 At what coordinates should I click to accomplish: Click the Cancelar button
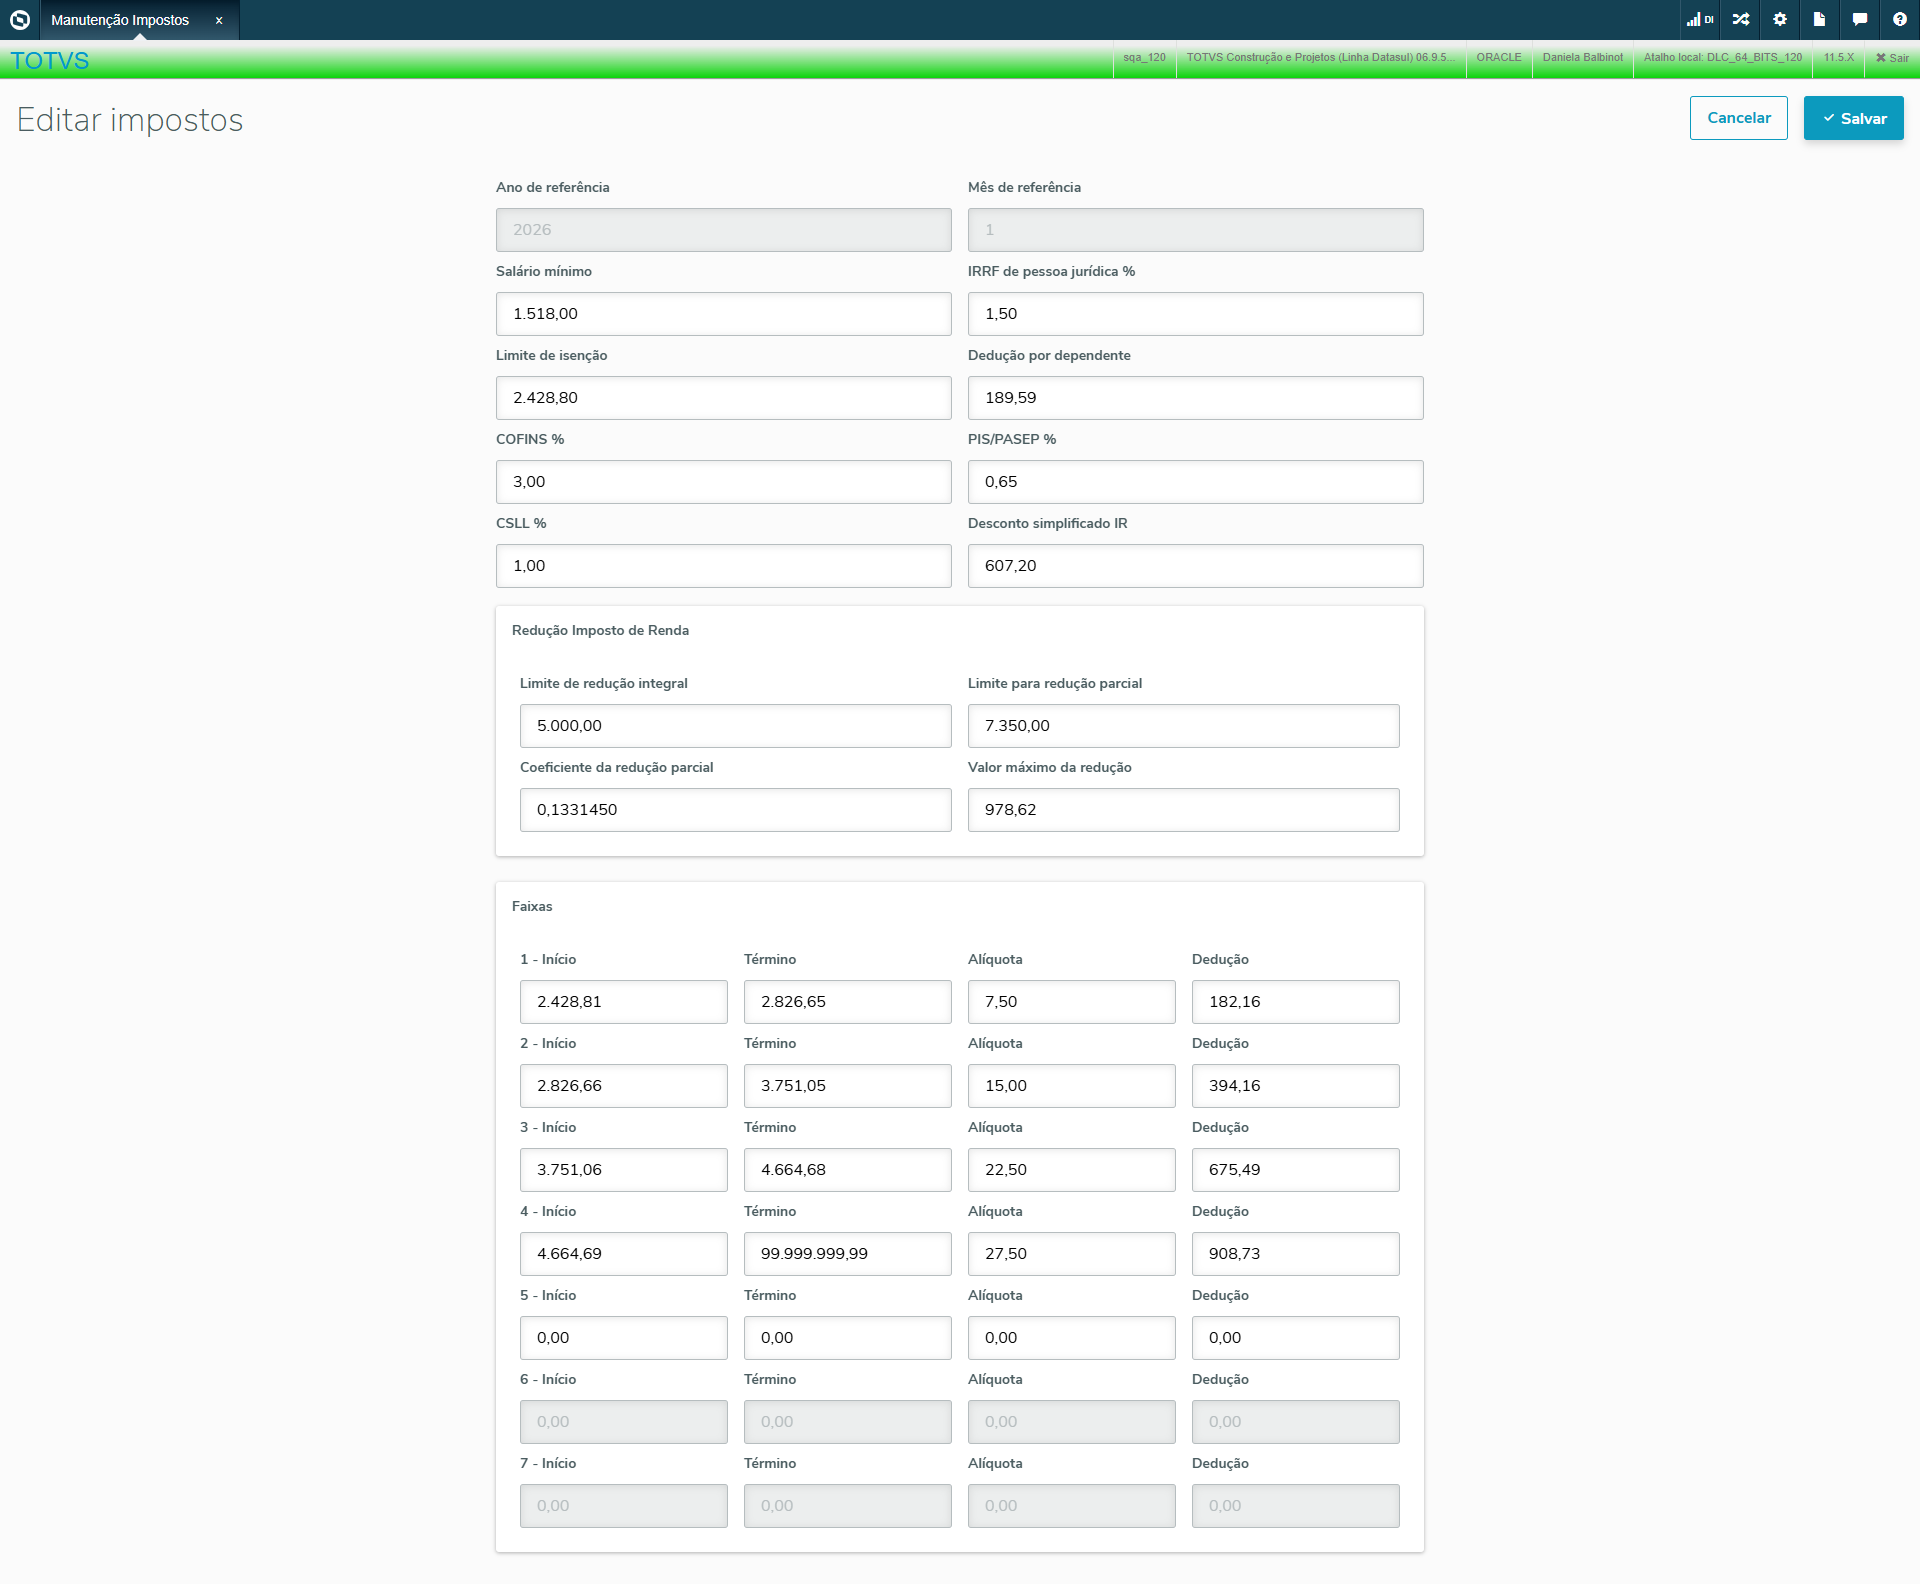1738,118
